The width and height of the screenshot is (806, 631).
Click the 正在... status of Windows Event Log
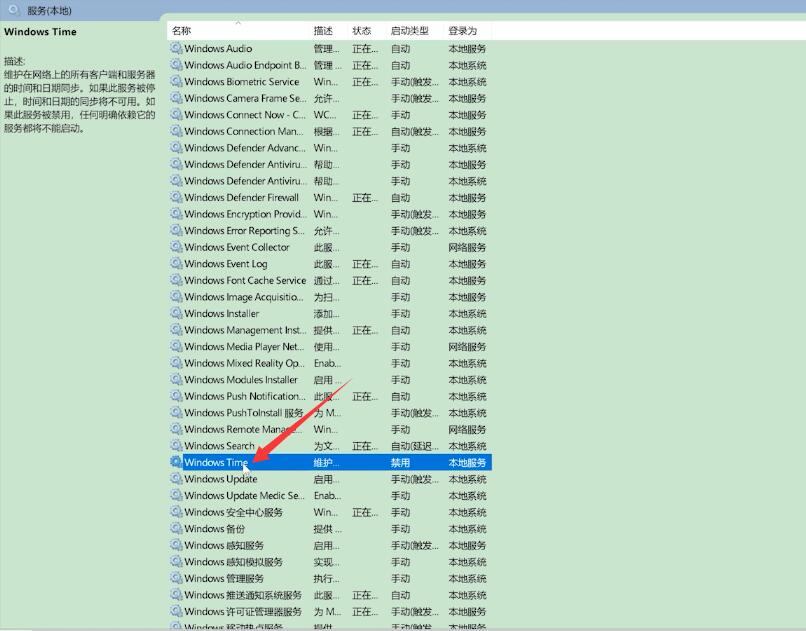(365, 264)
